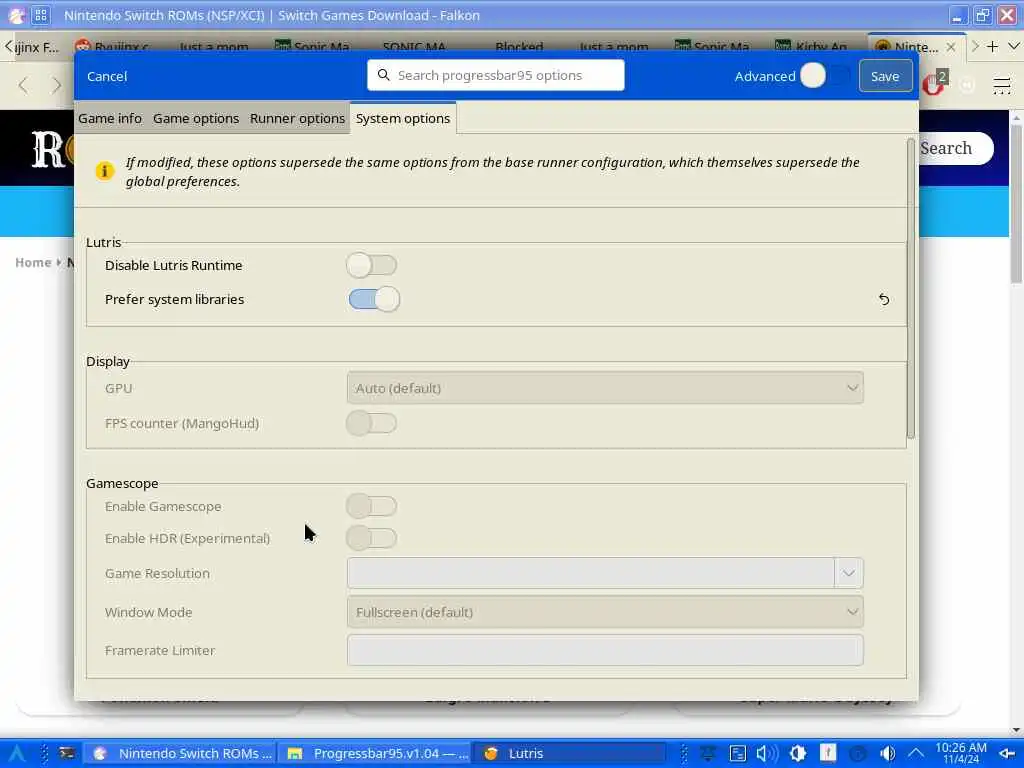The width and height of the screenshot is (1024, 768).
Task: Open Window Mode Fullscreen dropdown
Action: pyautogui.click(x=605, y=612)
